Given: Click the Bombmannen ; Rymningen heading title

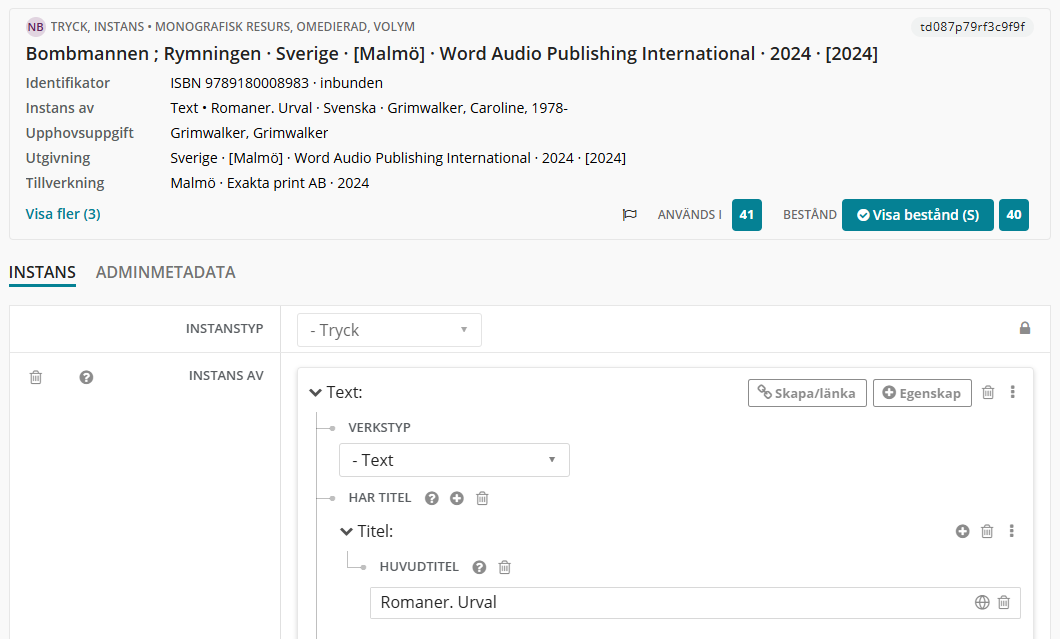Looking at the screenshot, I should [452, 54].
